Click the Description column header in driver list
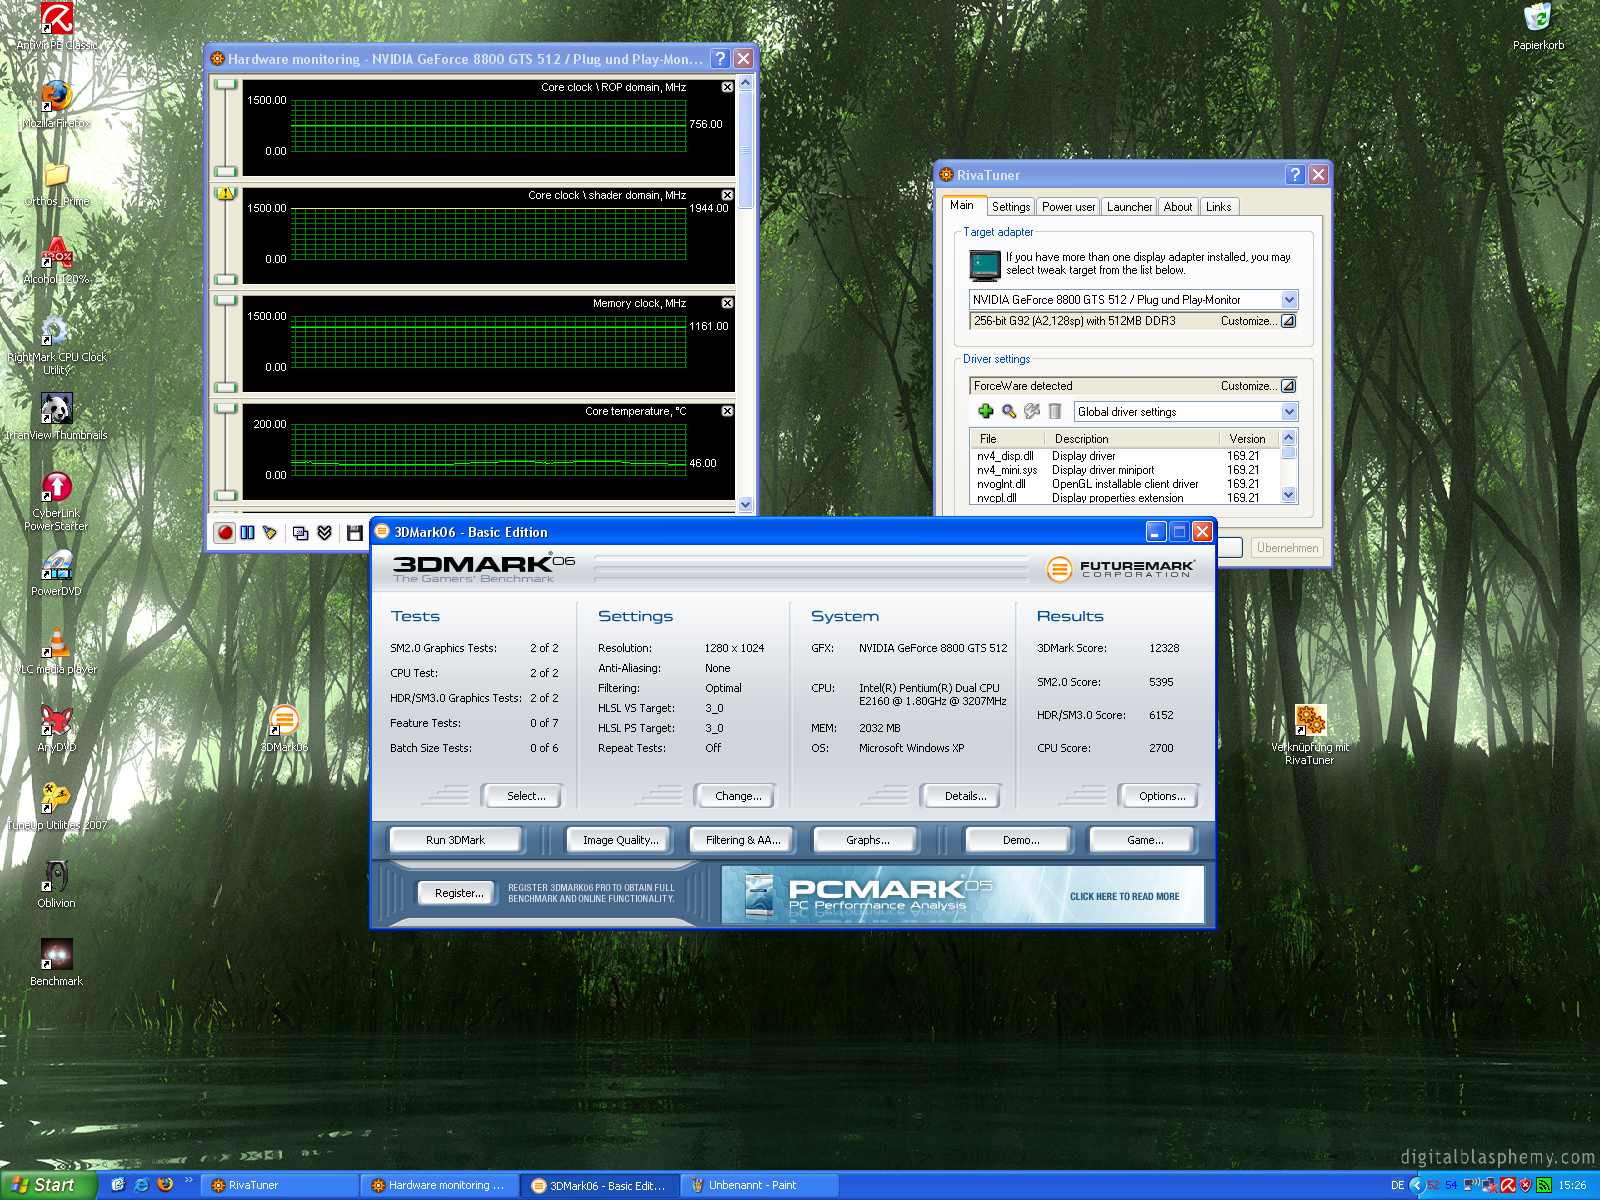 (x=1132, y=439)
